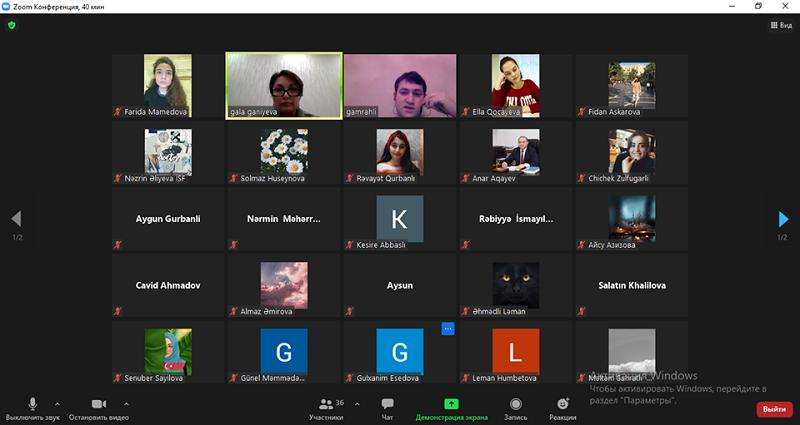Expand participants options arrow

coord(357,404)
